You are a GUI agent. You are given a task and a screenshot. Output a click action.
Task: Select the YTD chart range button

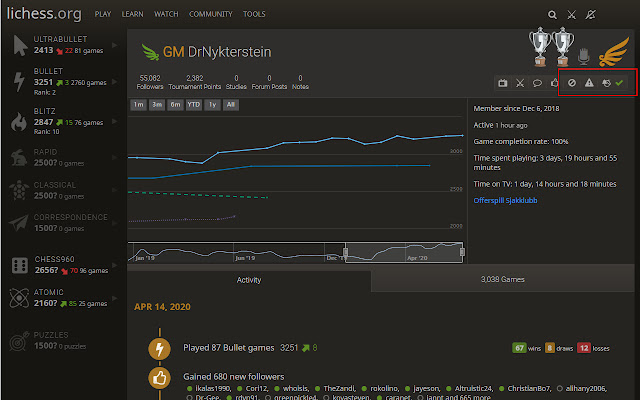[x=194, y=104]
